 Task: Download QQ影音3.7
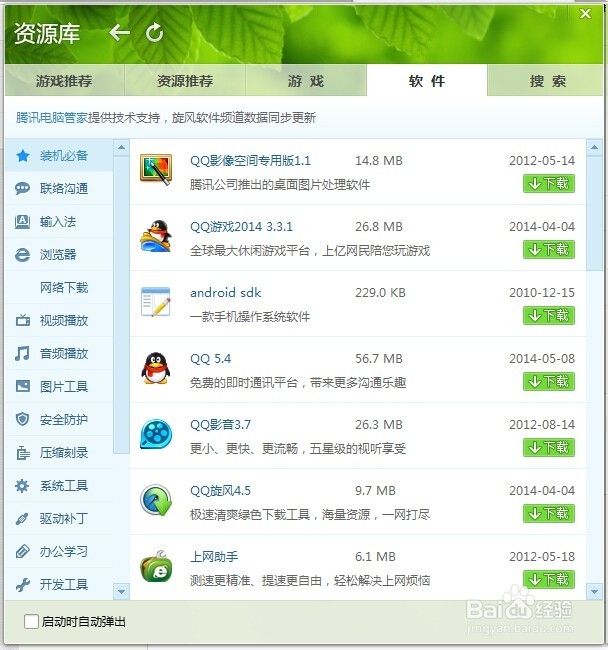[x=549, y=448]
